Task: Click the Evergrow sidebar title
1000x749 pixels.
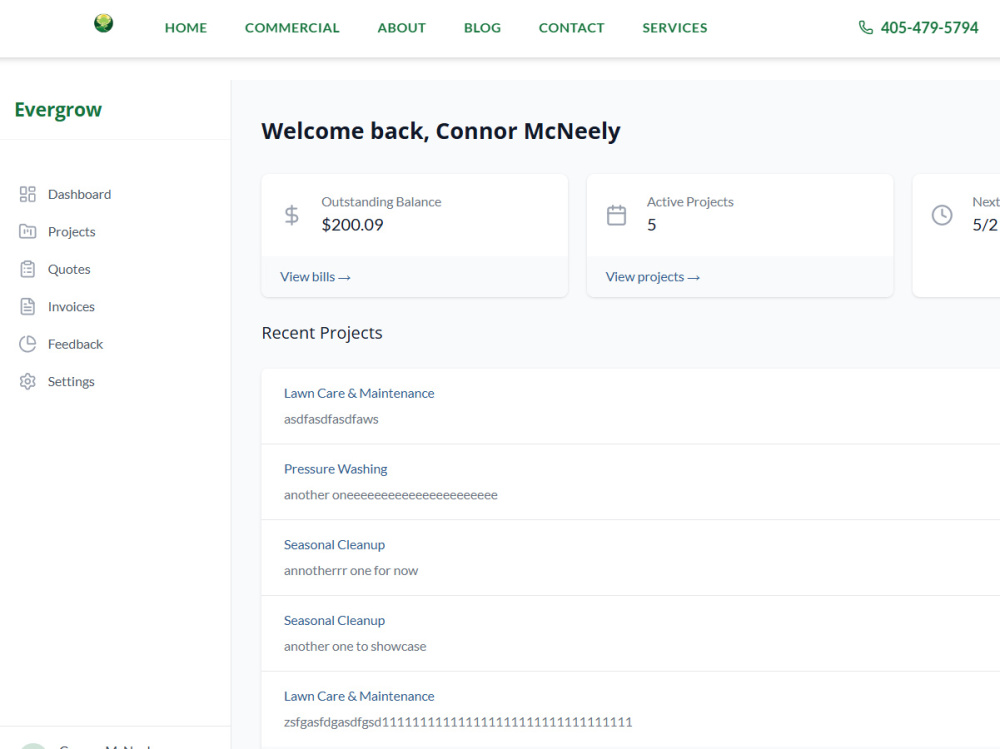Action: pyautogui.click(x=58, y=110)
